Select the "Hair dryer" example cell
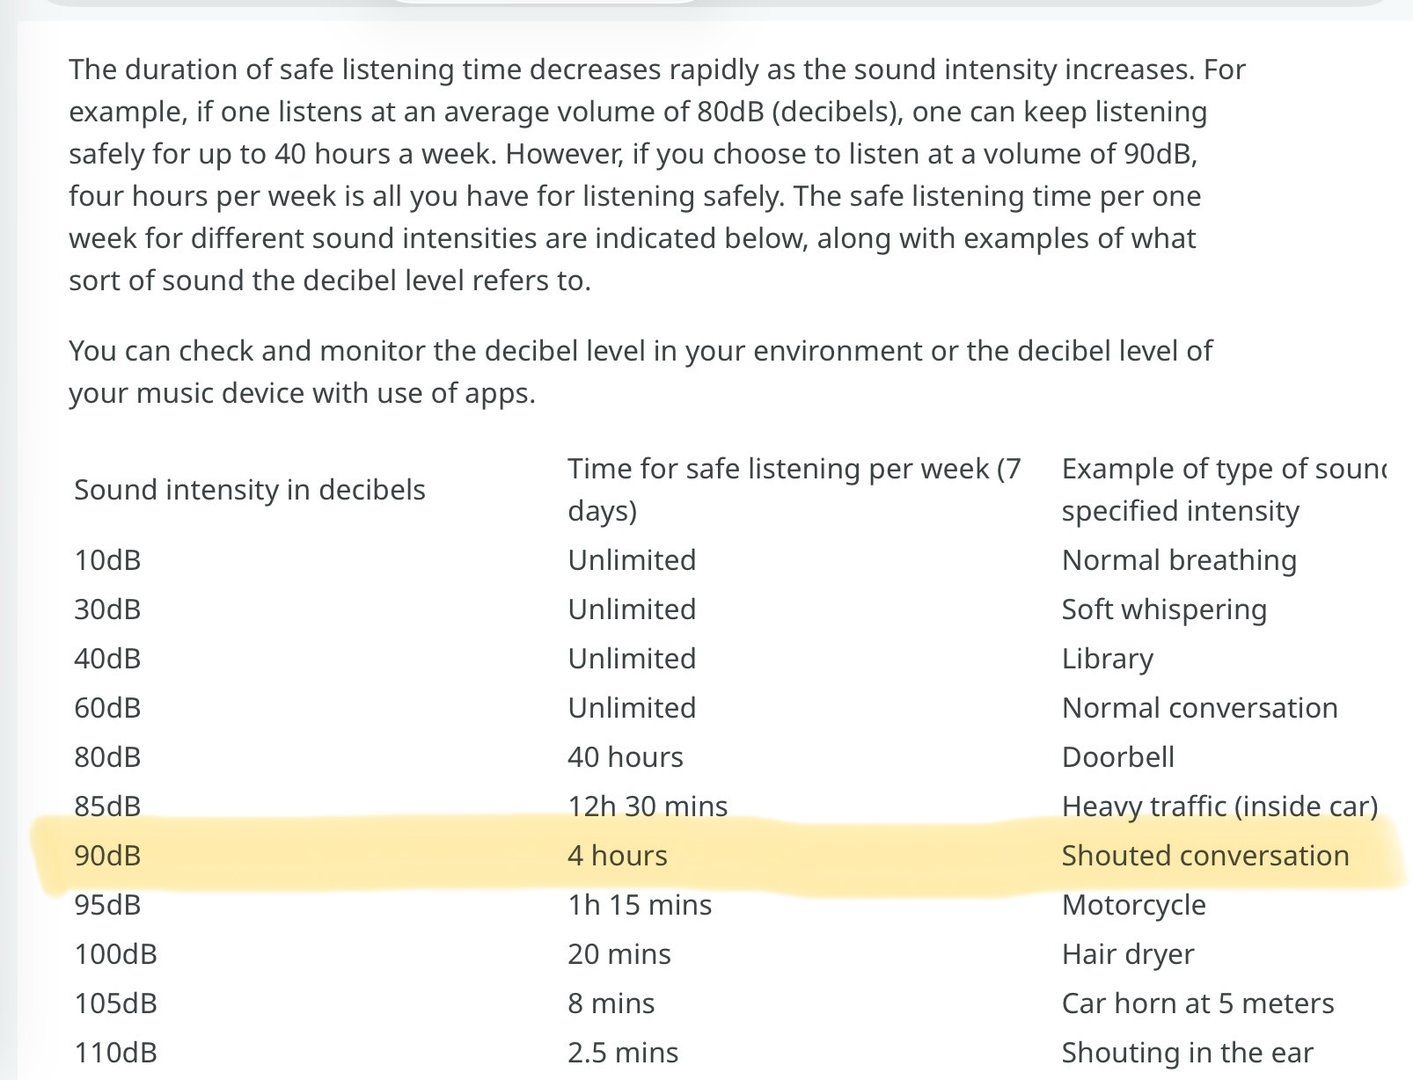Screen dimensions: 1413x1080 point(1128,954)
